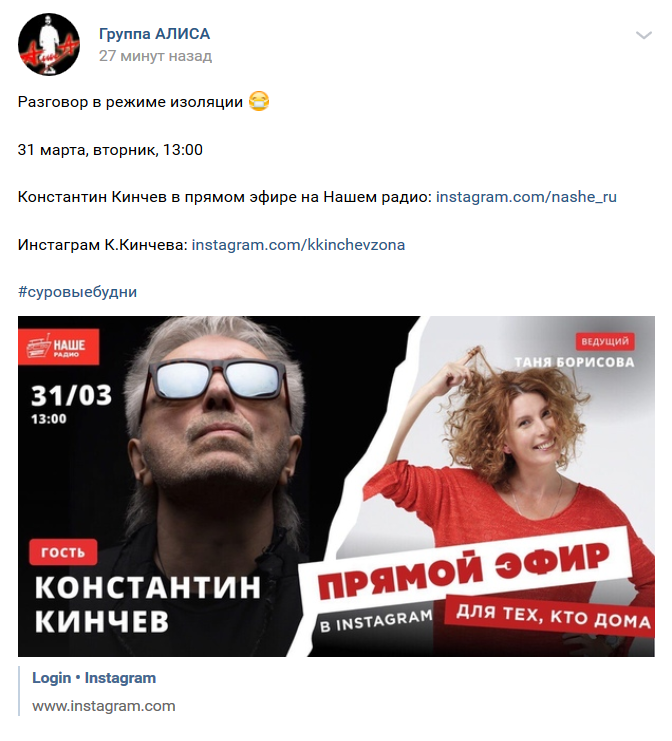
Task: Click the ВЕДУЩИЙ badge on banner
Action: [605, 341]
